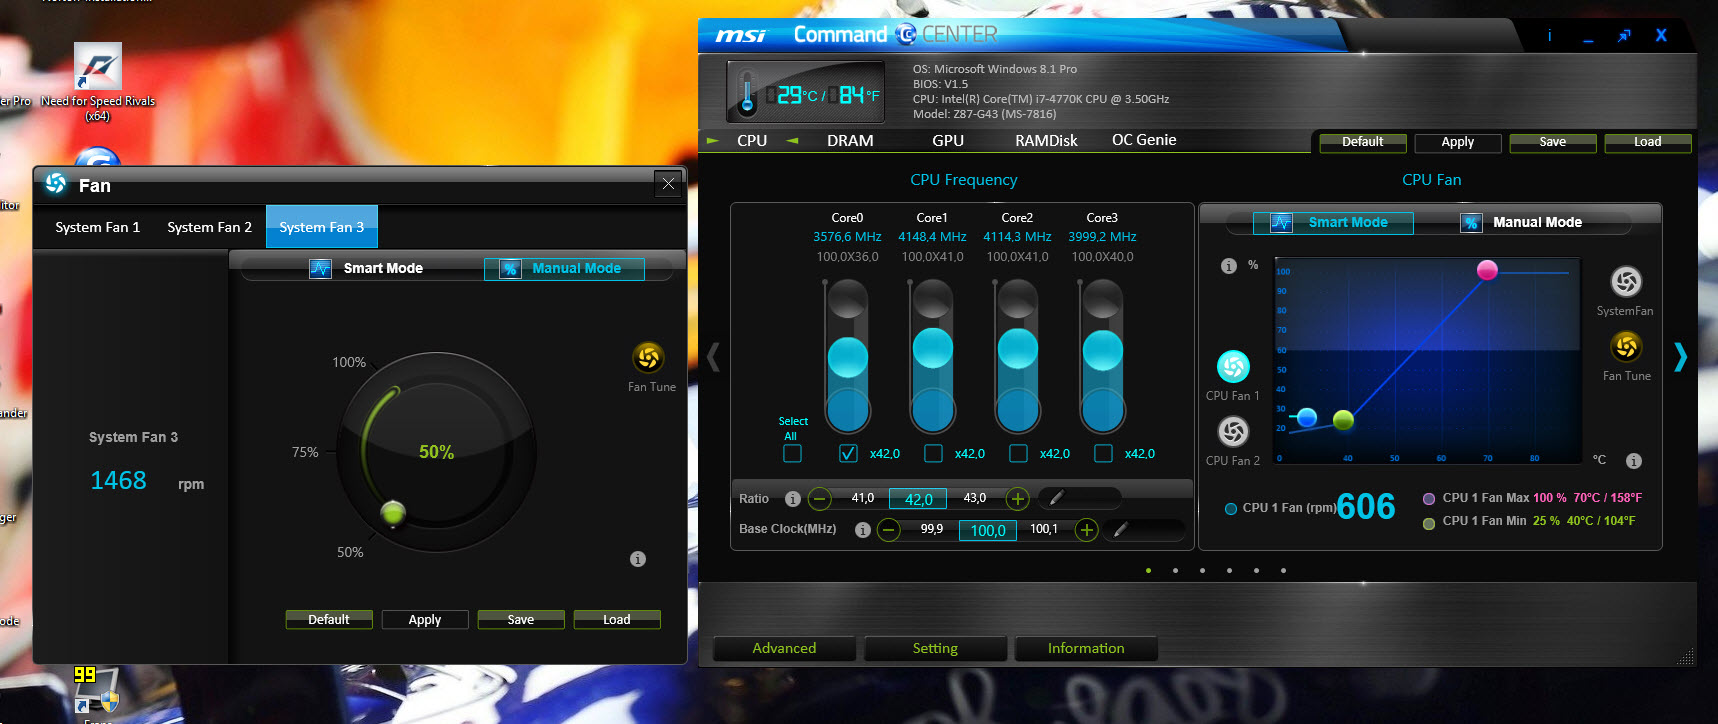This screenshot has height=724, width=1718.
Task: Open the Setting section
Action: [x=935, y=648]
